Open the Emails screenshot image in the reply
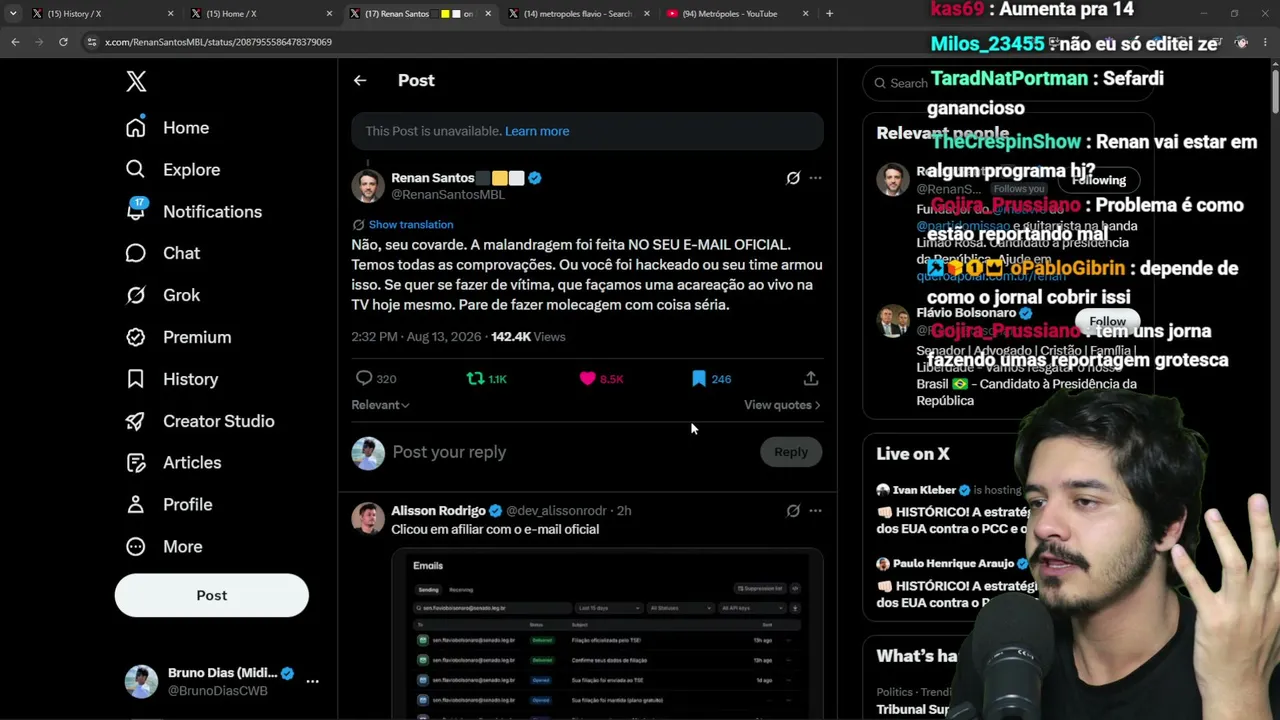Image resolution: width=1280 pixels, height=720 pixels. [607, 634]
